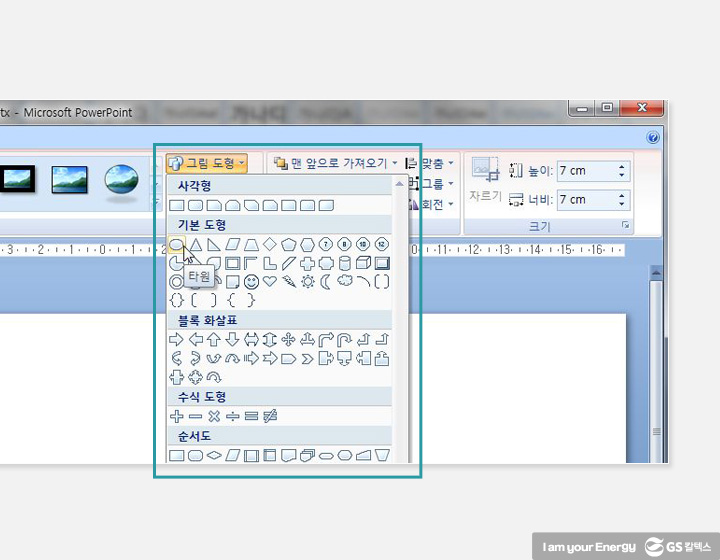Click the blue help question mark icon
This screenshot has height=560, width=720.
click(653, 138)
